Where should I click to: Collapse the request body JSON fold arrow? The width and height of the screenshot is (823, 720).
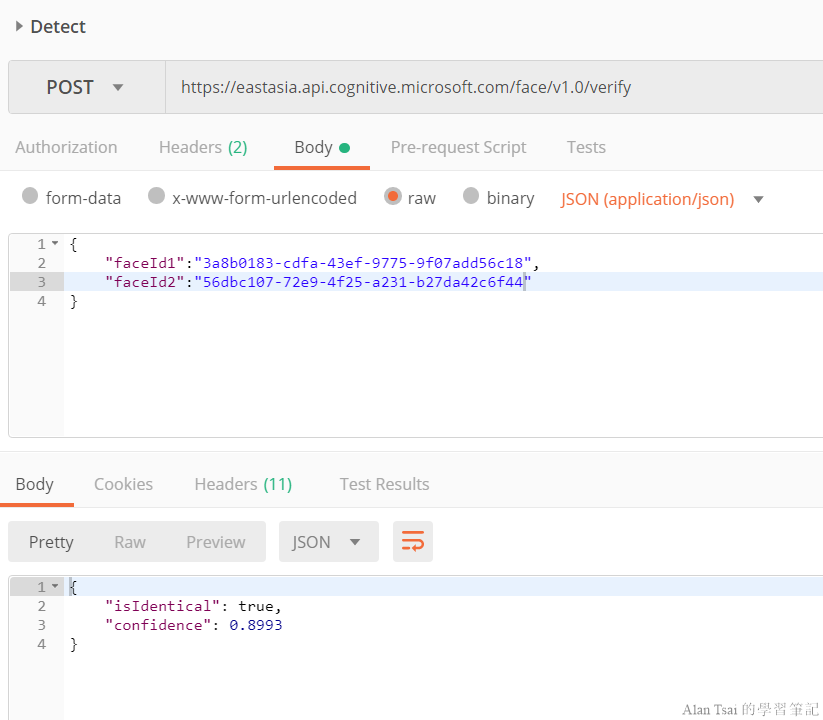pyautogui.click(x=55, y=243)
